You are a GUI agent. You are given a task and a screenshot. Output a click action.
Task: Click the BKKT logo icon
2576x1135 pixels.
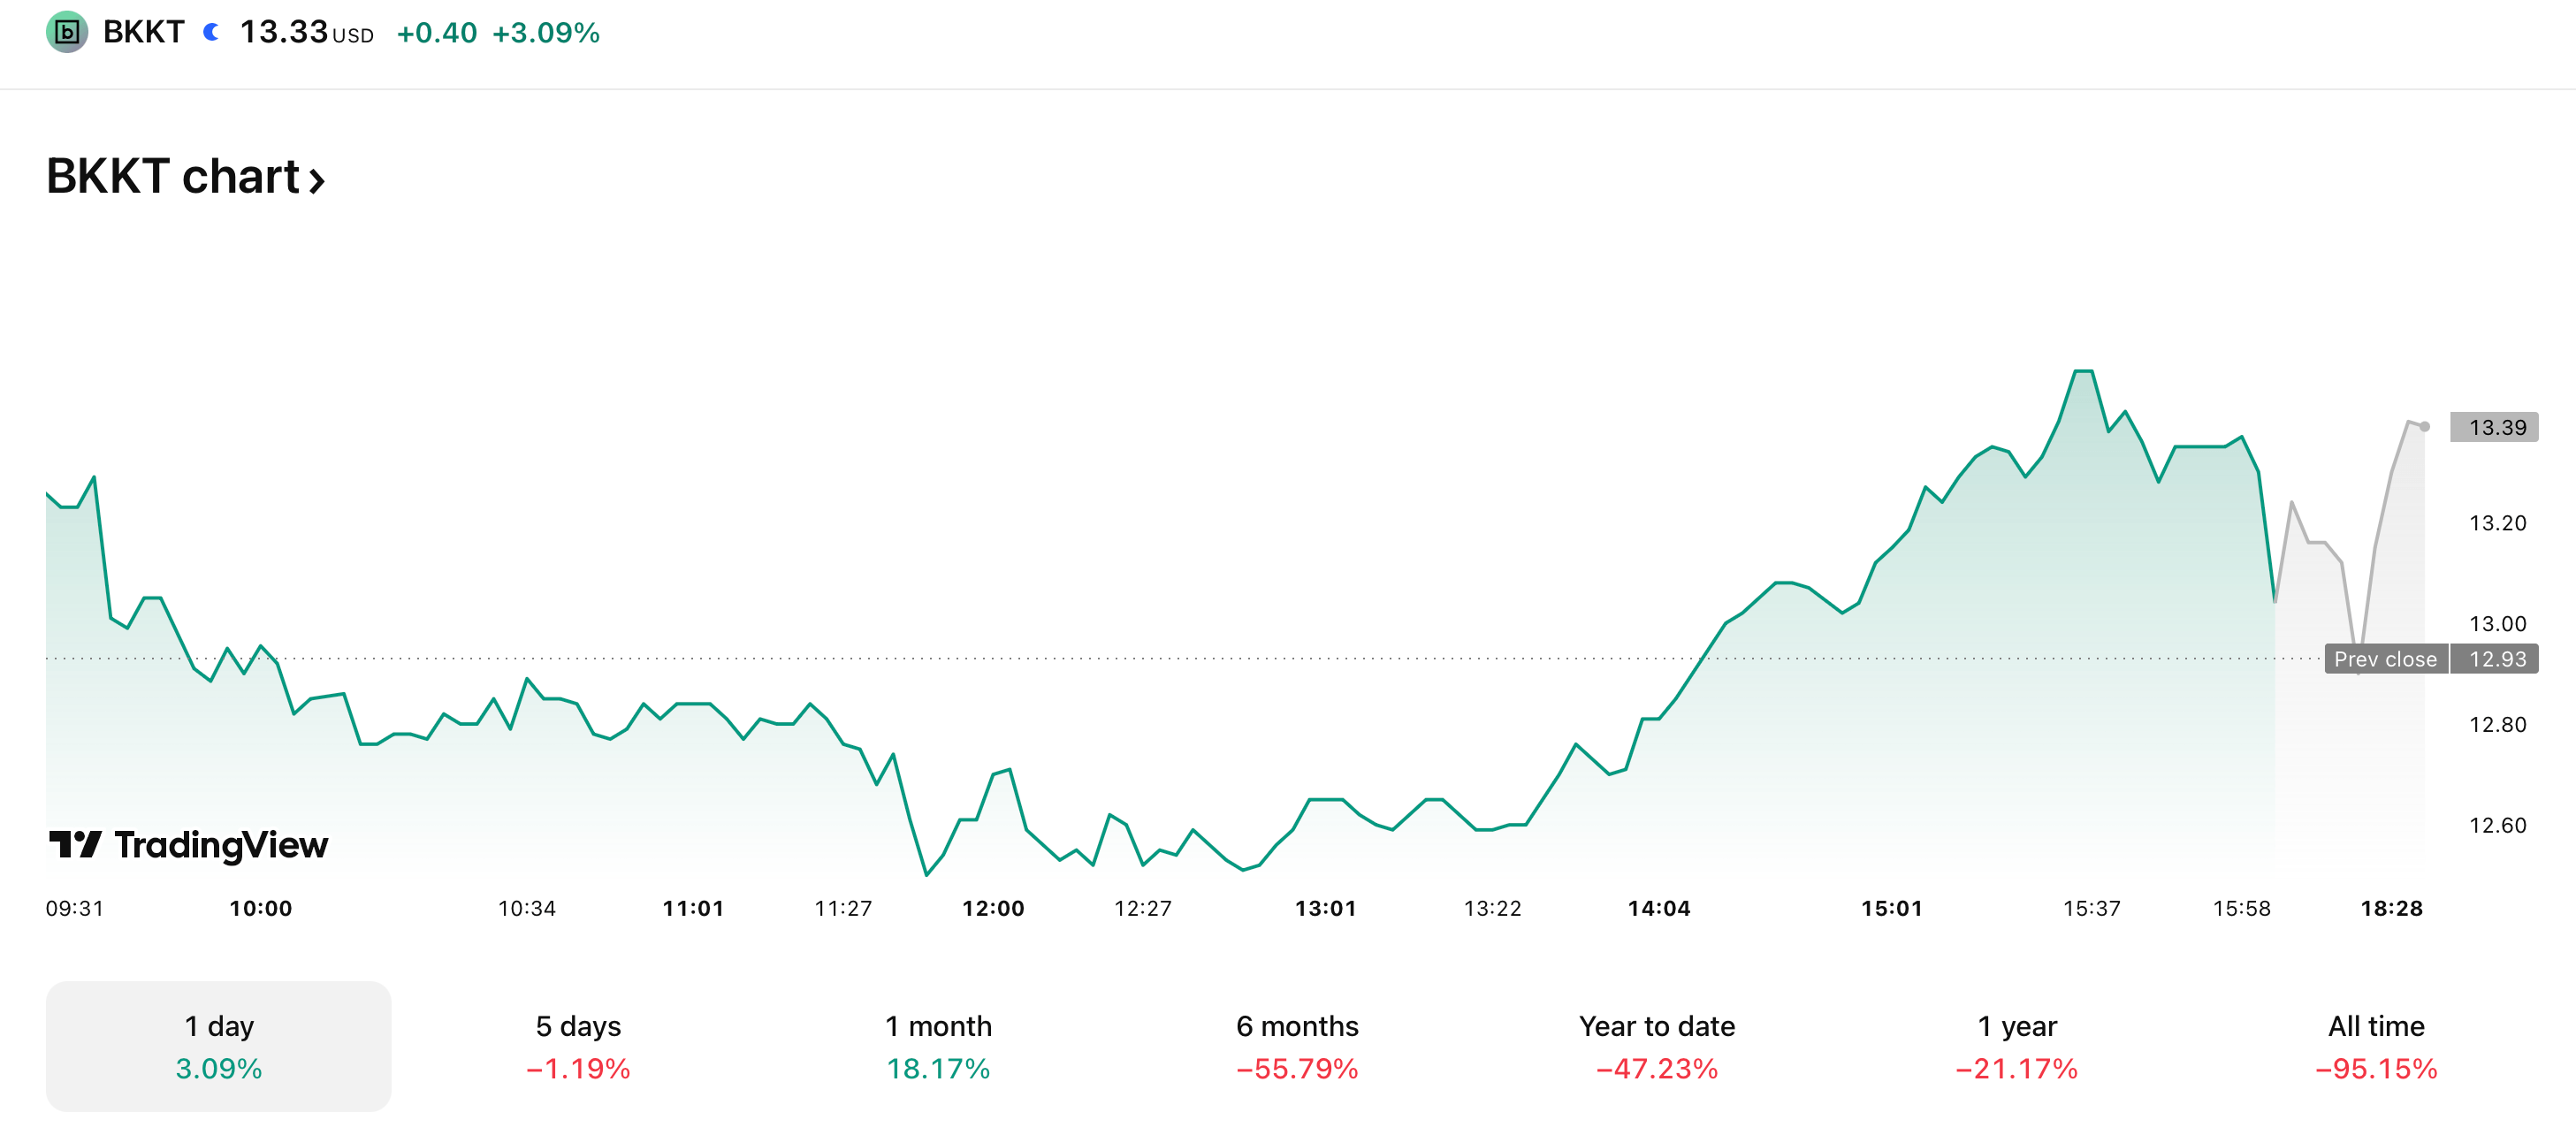66,32
